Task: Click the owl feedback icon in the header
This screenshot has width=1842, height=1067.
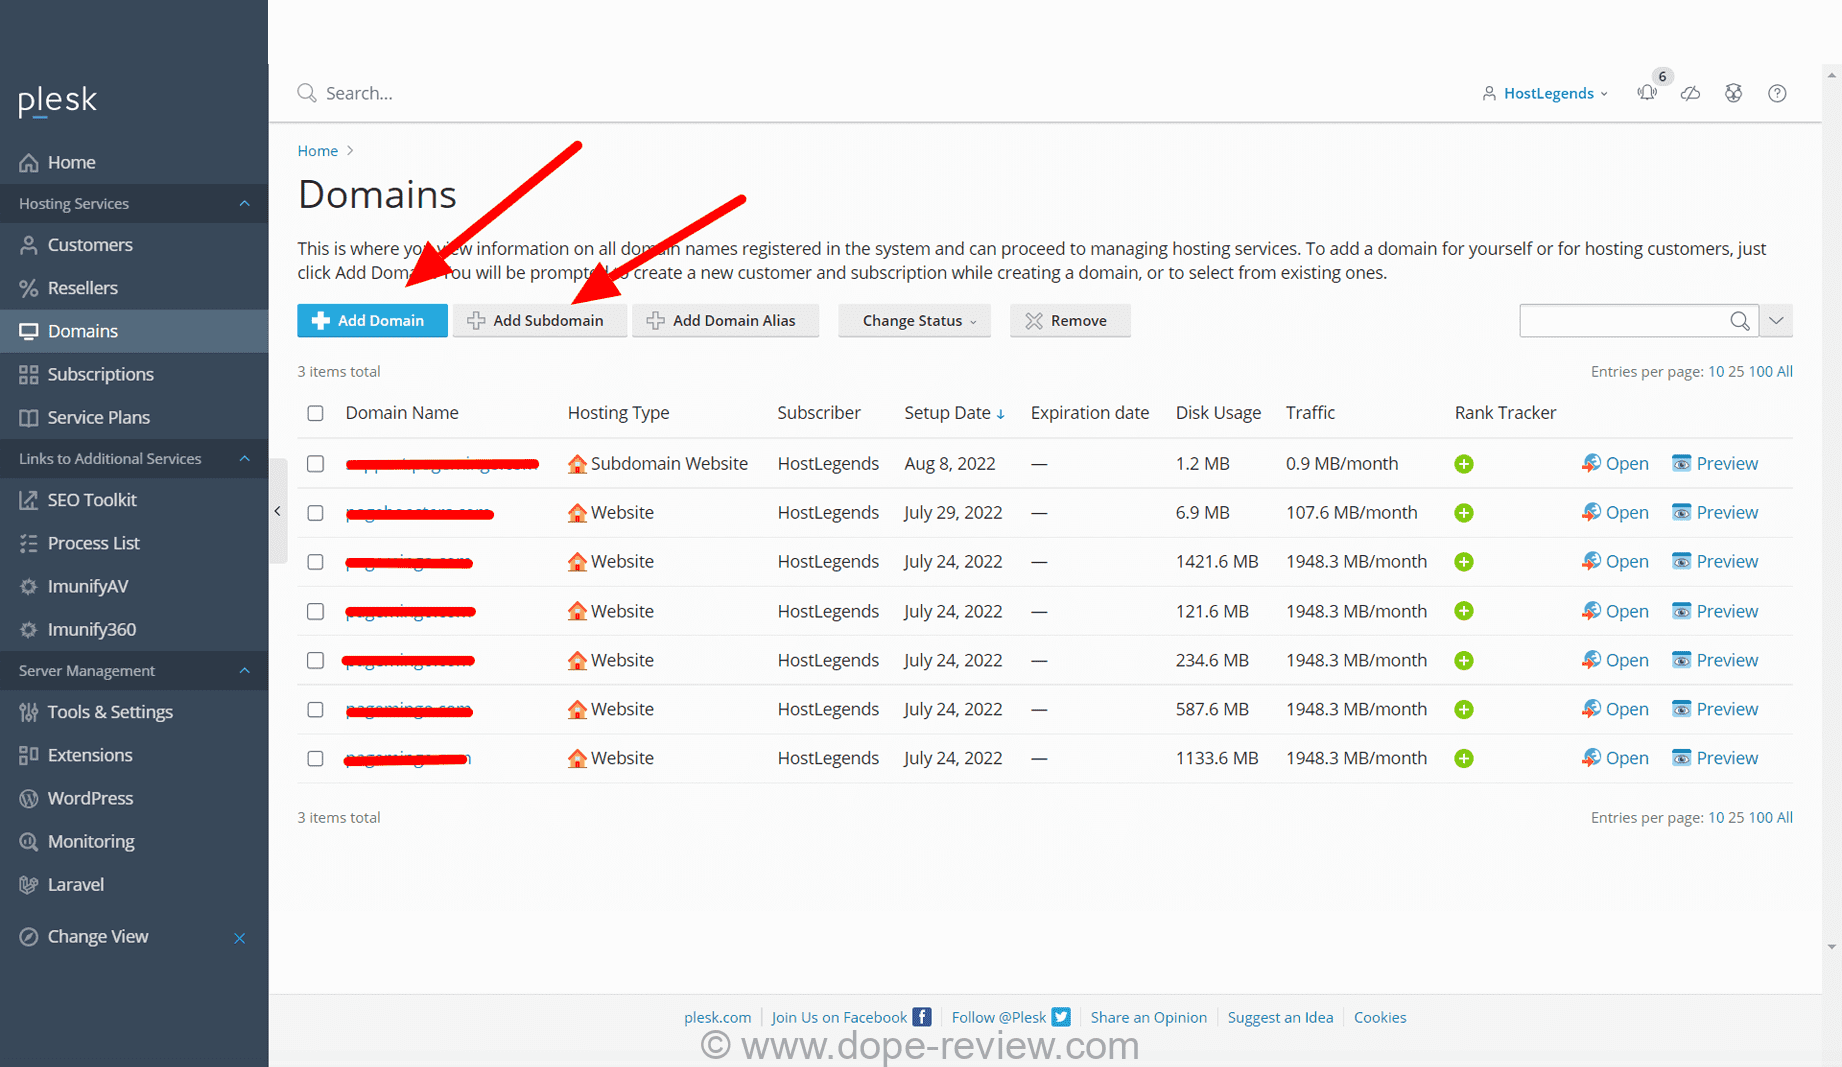Action: [x=1733, y=92]
